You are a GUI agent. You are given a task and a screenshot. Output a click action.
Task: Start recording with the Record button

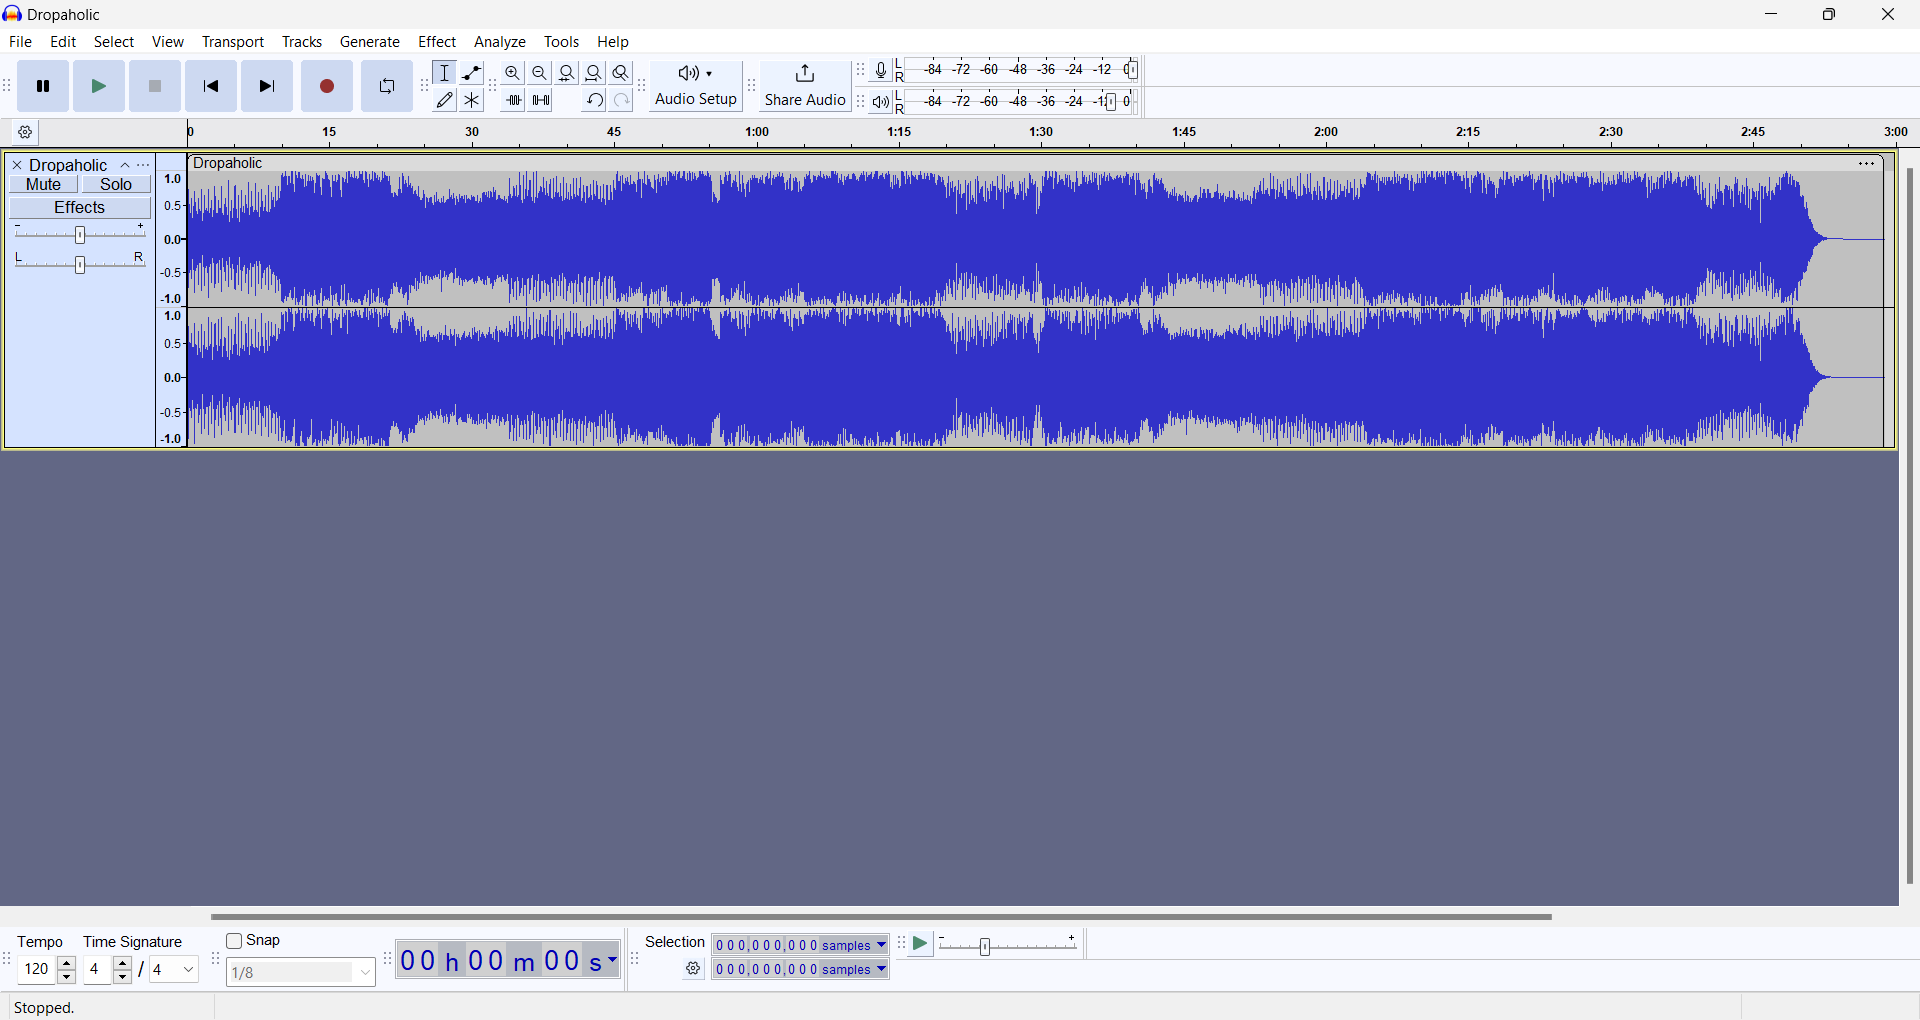pos(328,87)
